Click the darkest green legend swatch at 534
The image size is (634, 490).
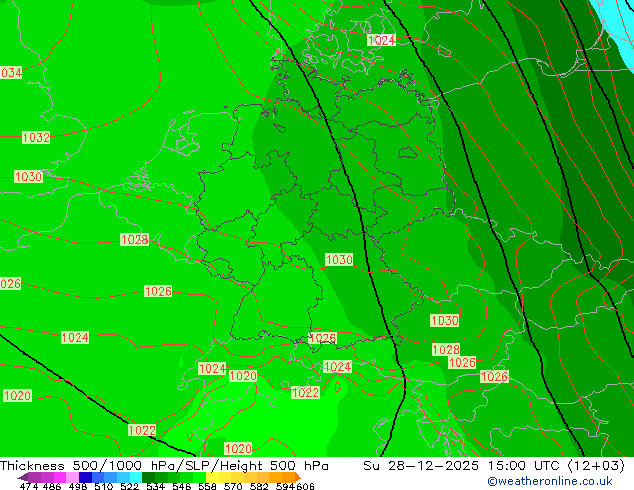tap(148, 477)
